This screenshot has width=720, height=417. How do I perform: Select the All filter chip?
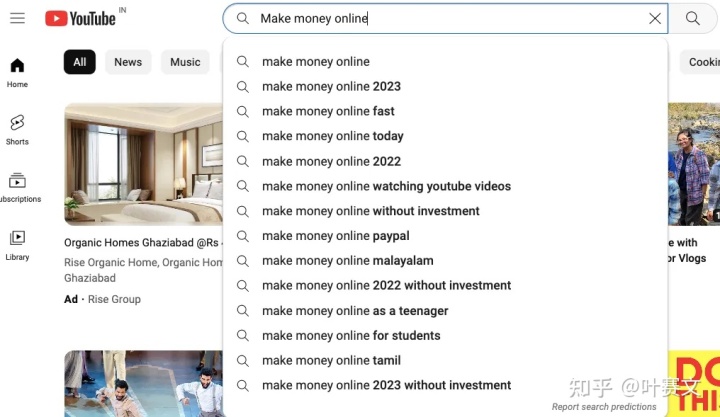pyautogui.click(x=79, y=62)
